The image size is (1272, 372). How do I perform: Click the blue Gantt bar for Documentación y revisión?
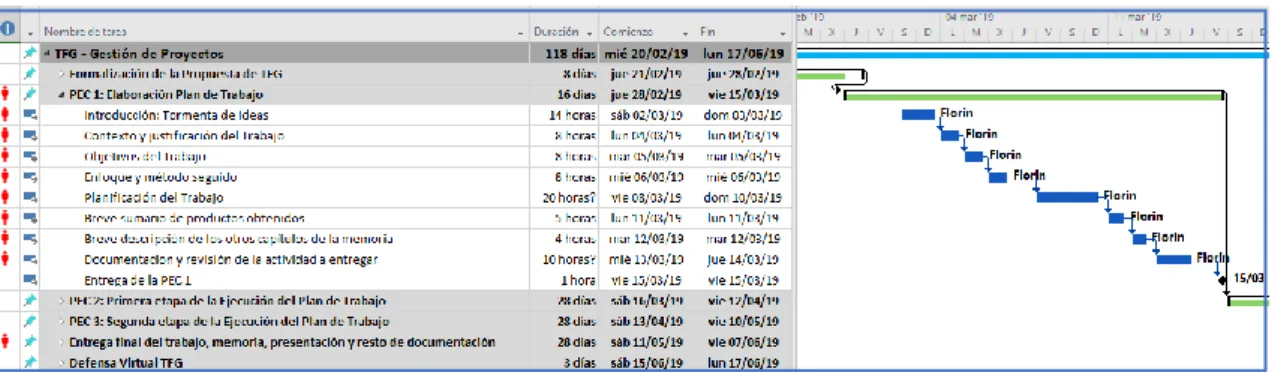[x=1174, y=259]
